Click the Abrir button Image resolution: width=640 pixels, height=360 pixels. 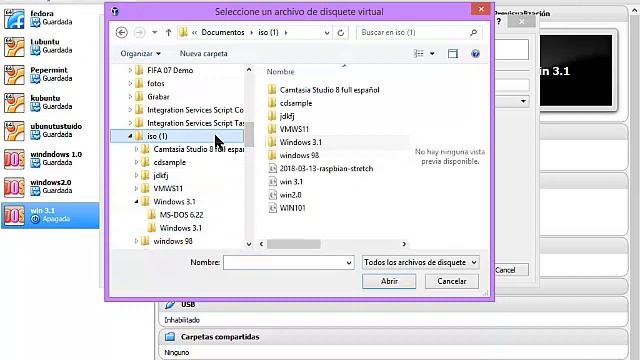point(389,281)
